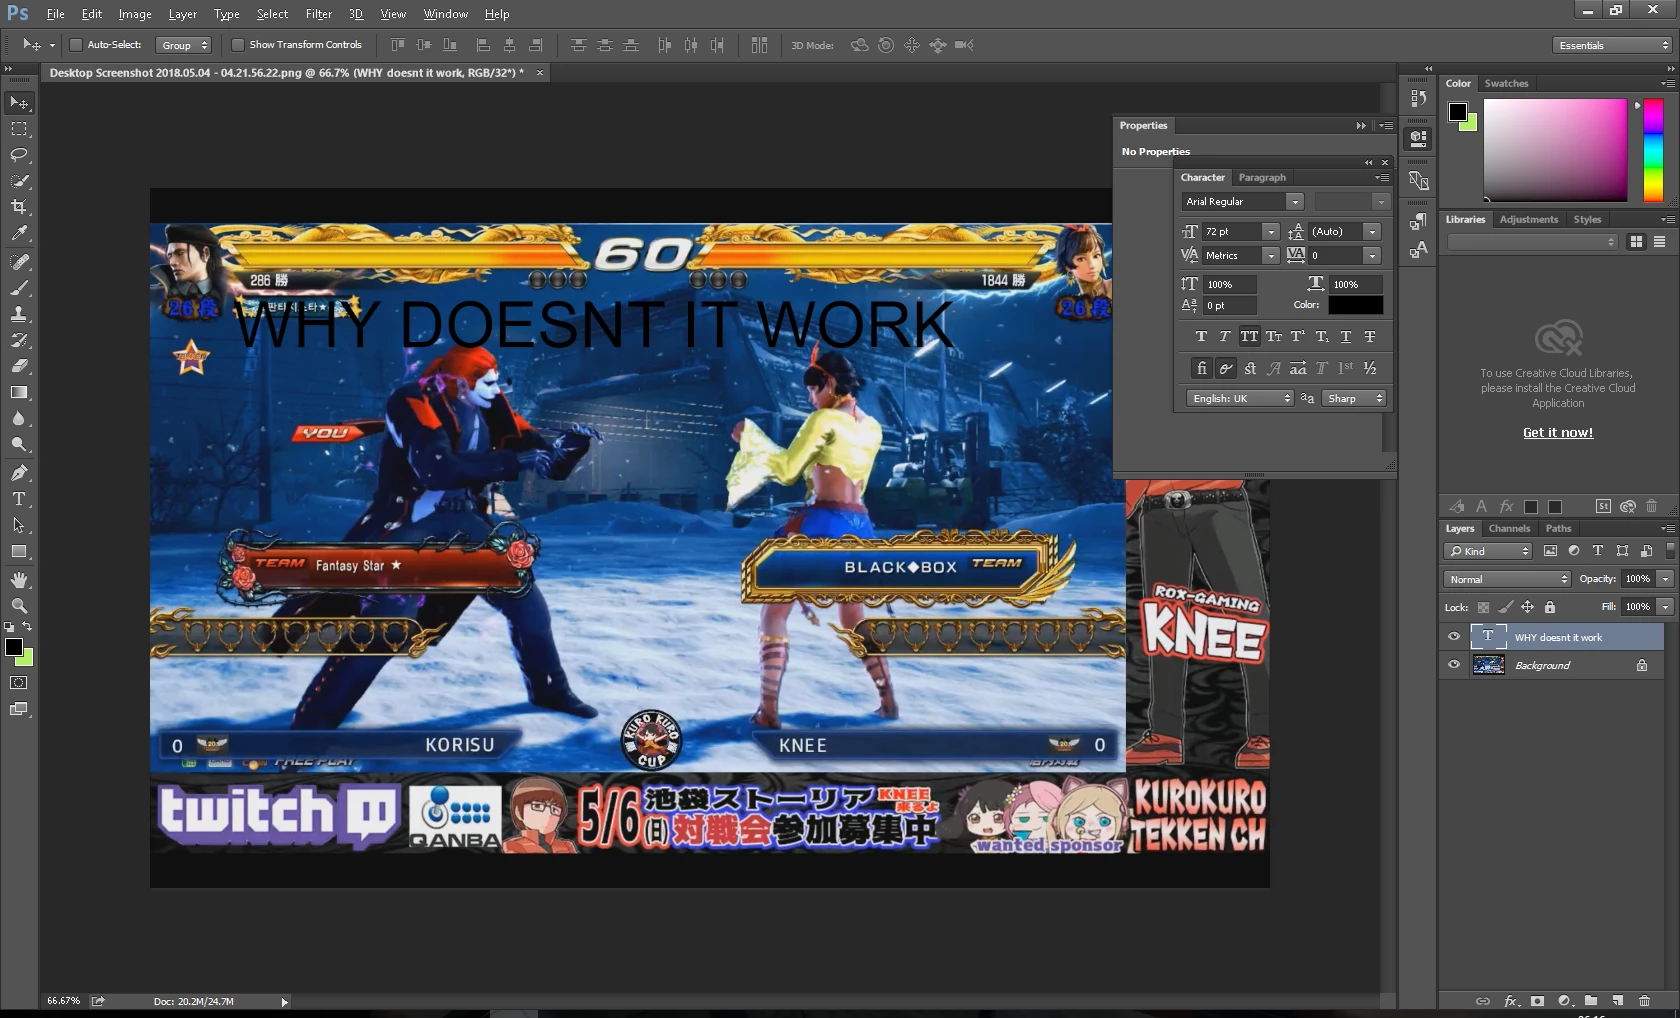Click the Get it now! link
Image resolution: width=1680 pixels, height=1018 pixels.
[1558, 433]
